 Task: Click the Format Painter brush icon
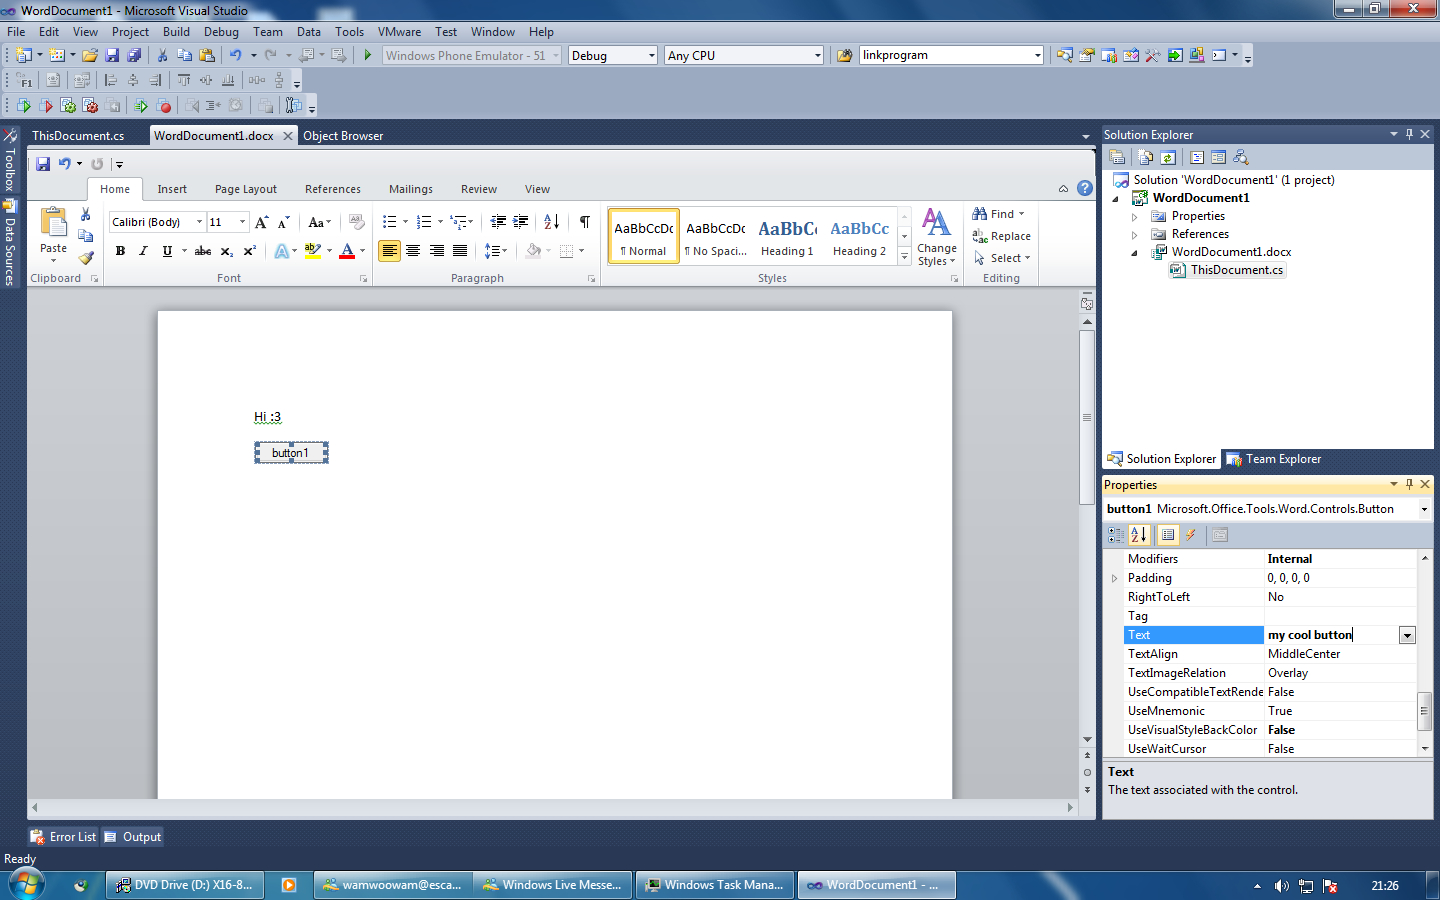click(86, 258)
